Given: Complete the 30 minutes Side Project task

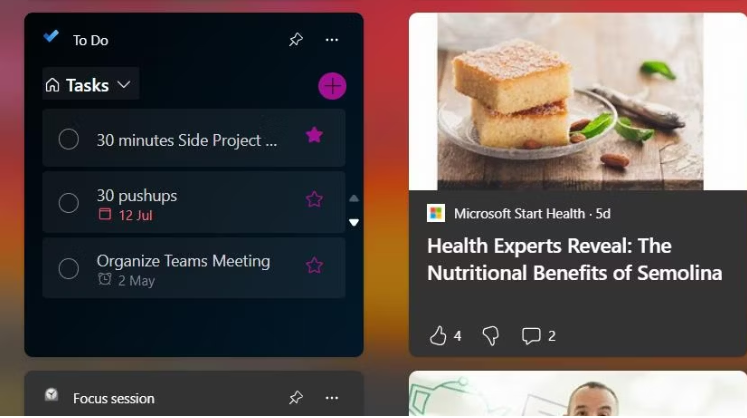Looking at the screenshot, I should (x=69, y=140).
